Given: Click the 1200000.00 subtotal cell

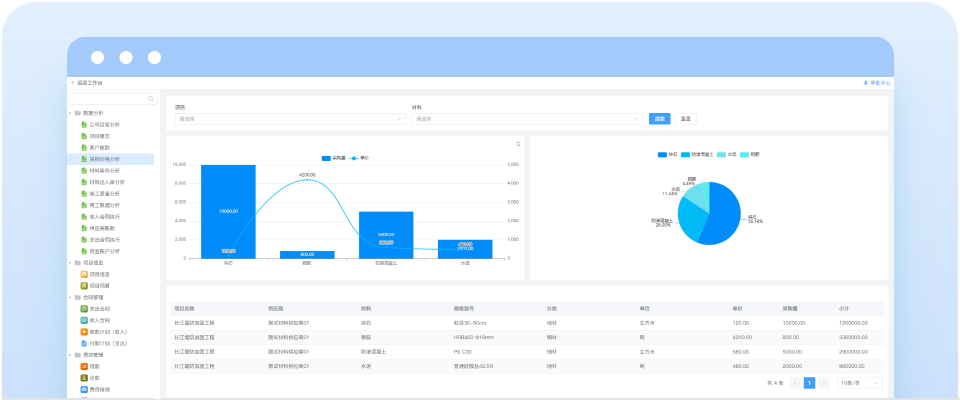Looking at the screenshot, I should [x=852, y=323].
